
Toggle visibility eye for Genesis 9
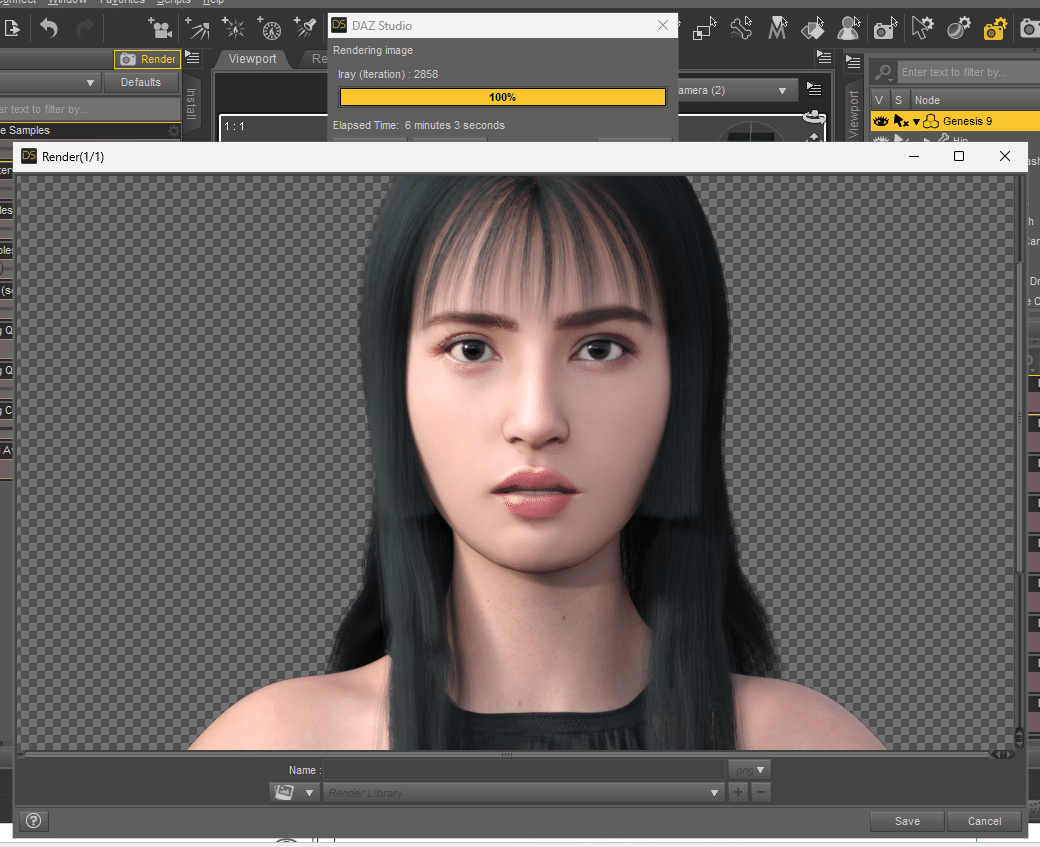tap(881, 121)
